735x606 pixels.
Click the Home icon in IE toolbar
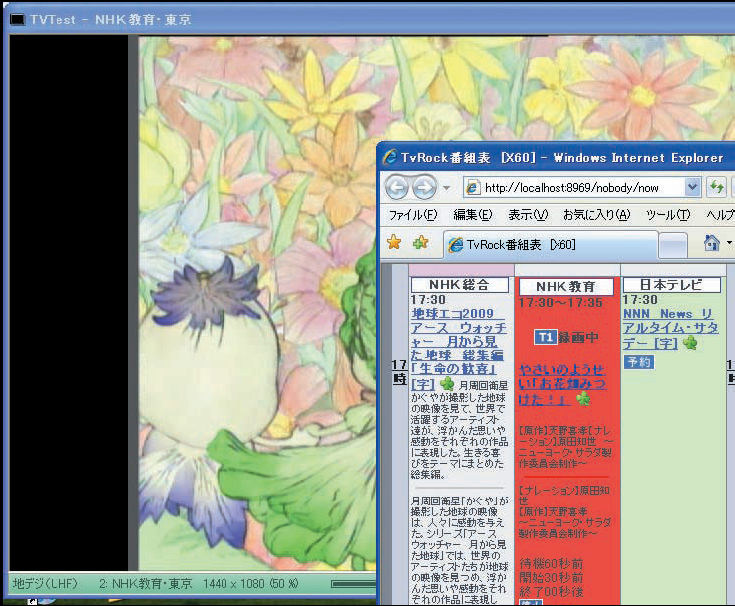point(712,243)
